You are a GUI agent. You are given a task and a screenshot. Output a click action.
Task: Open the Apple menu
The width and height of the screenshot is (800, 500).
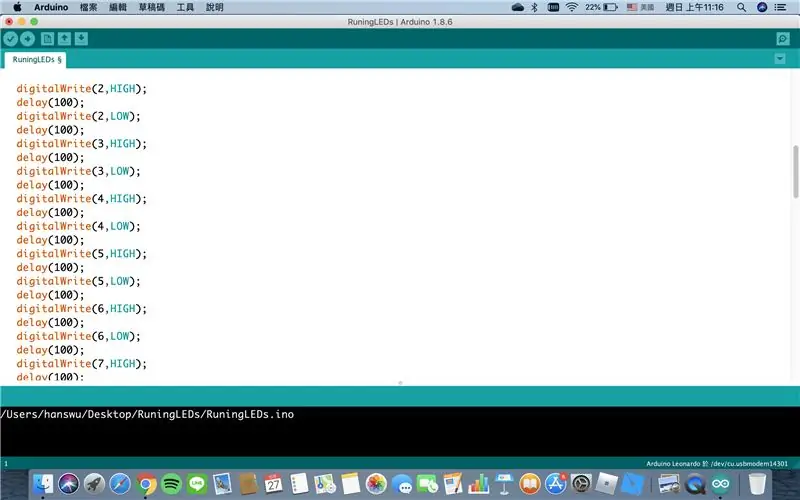click(x=17, y=7)
